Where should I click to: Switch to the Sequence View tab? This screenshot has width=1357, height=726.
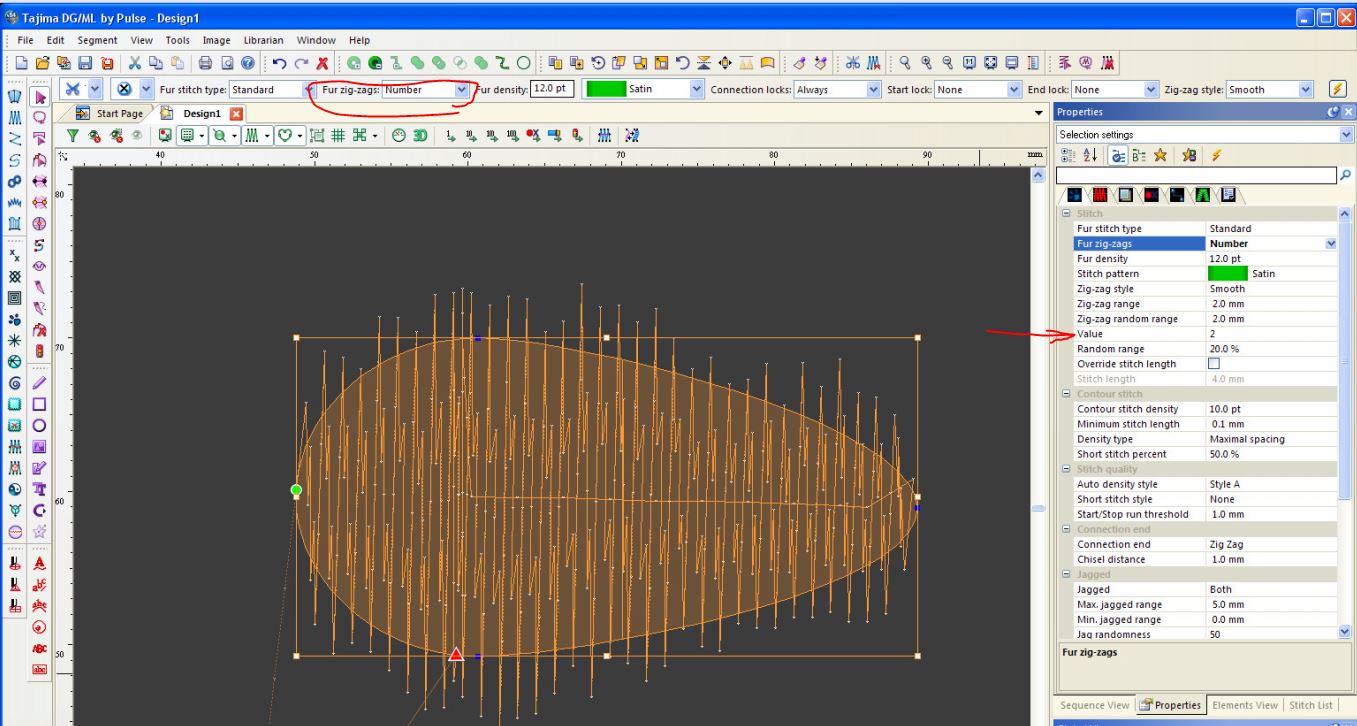tap(1095, 705)
